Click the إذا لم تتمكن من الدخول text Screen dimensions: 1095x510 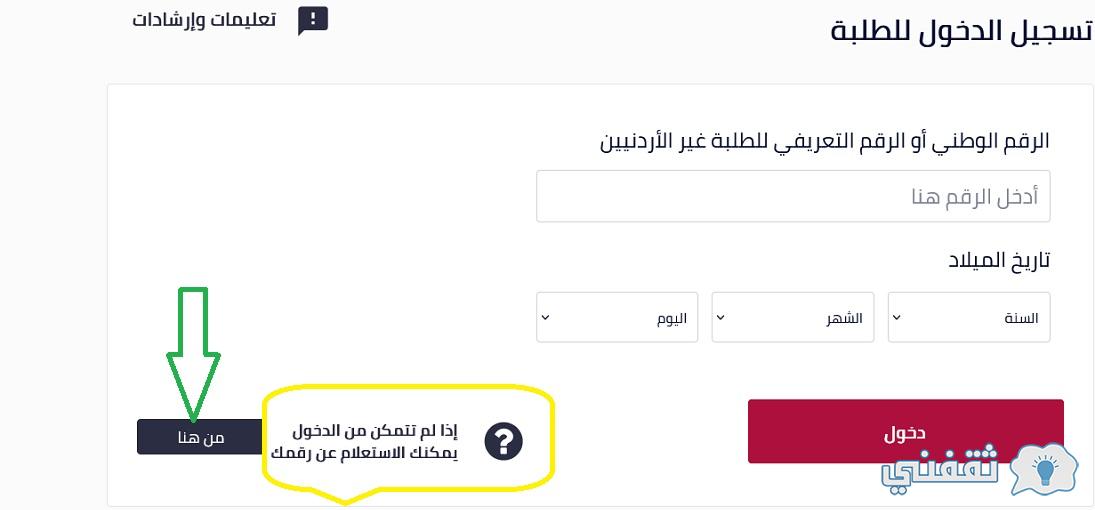pyautogui.click(x=374, y=430)
